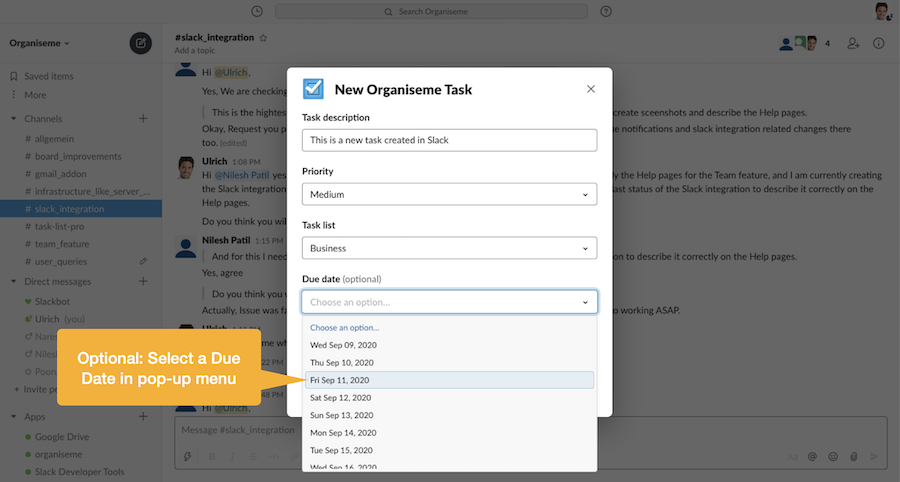Image resolution: width=900 pixels, height=482 pixels.
Task: Open the Priority dropdown showing Medium
Action: click(x=449, y=194)
